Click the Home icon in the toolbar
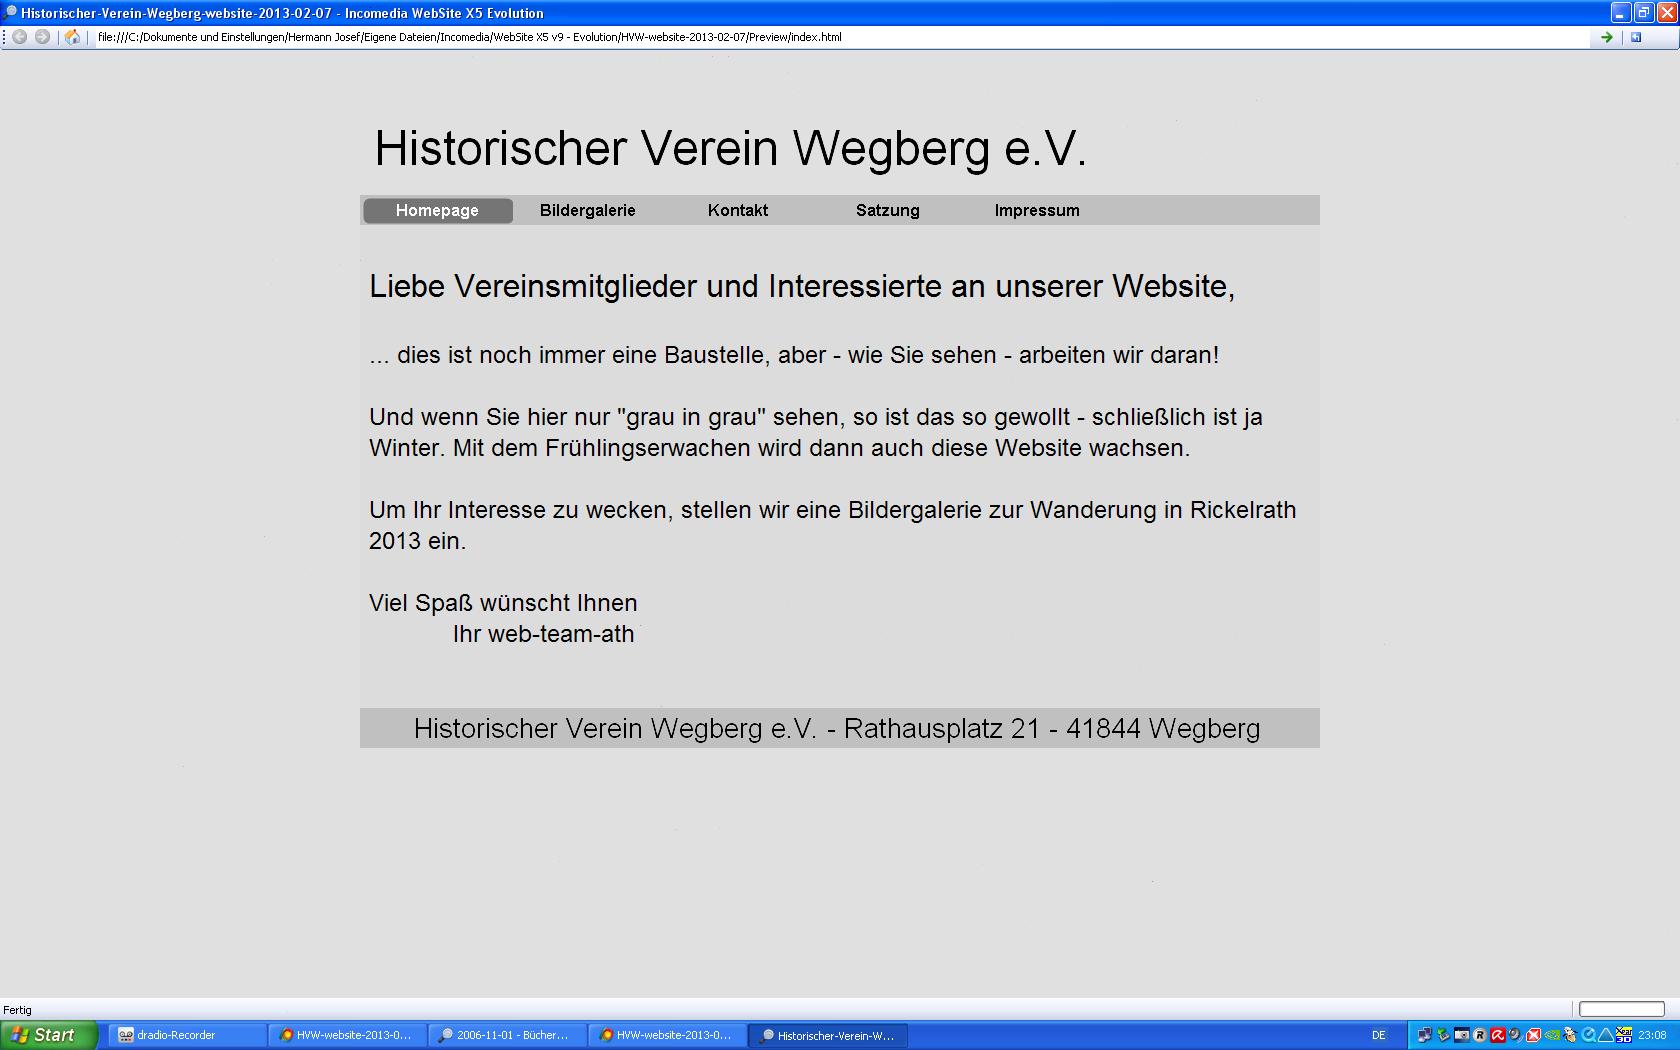The image size is (1680, 1050). pyautogui.click(x=72, y=37)
